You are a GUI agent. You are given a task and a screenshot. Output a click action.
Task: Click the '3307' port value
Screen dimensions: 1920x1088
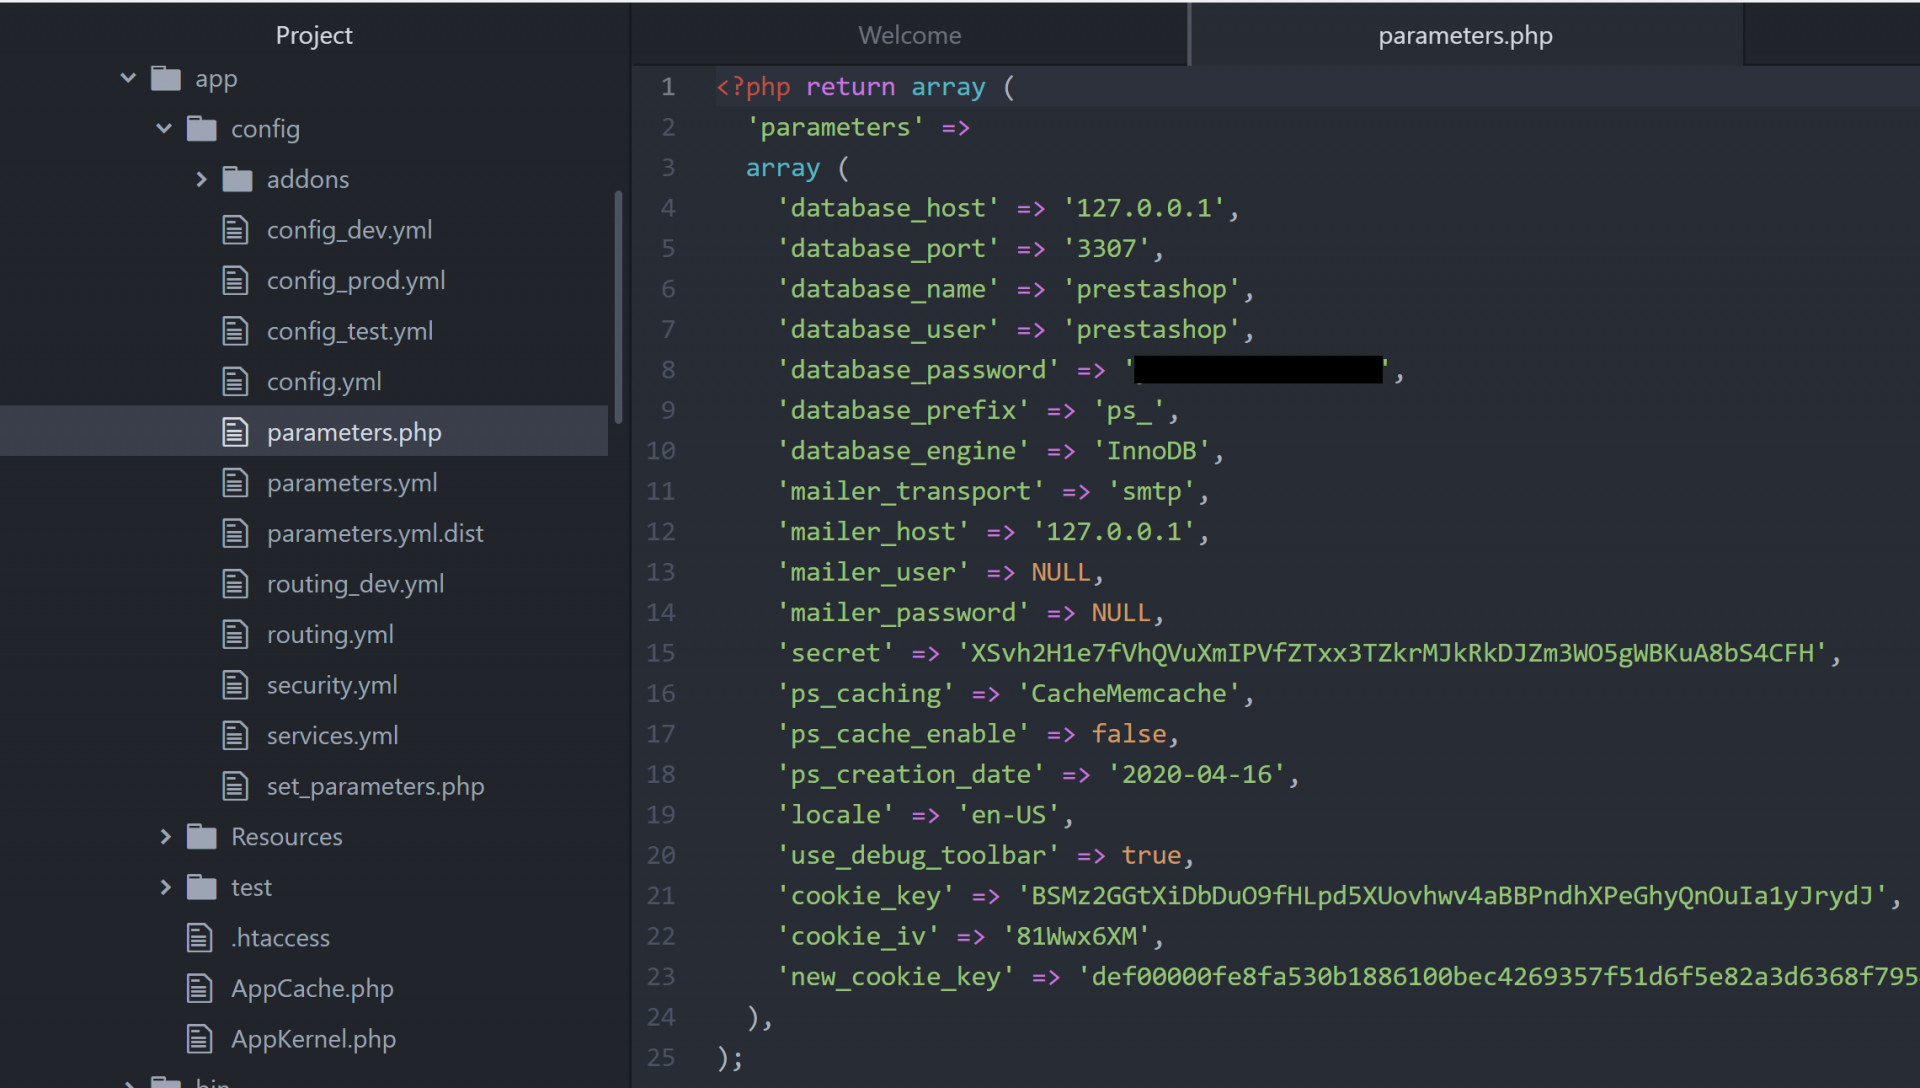[1106, 248]
